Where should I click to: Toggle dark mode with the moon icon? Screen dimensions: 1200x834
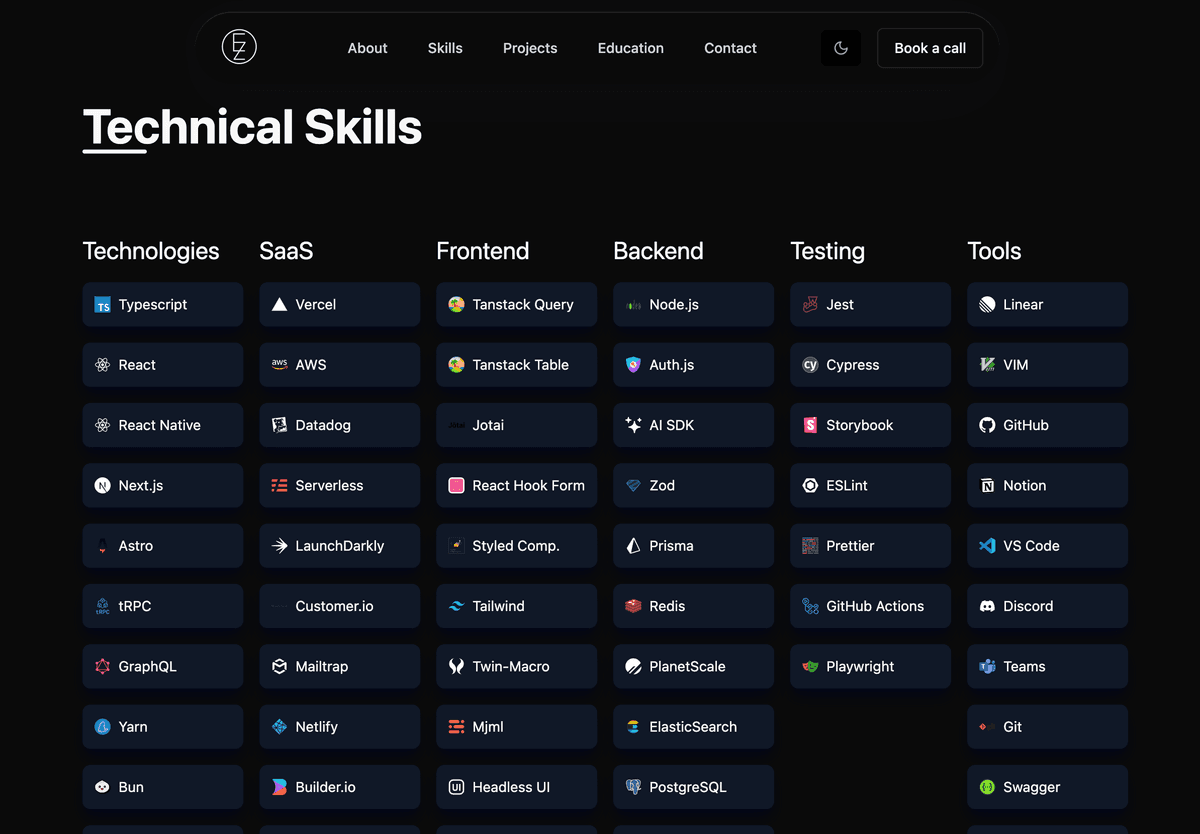[x=841, y=48]
